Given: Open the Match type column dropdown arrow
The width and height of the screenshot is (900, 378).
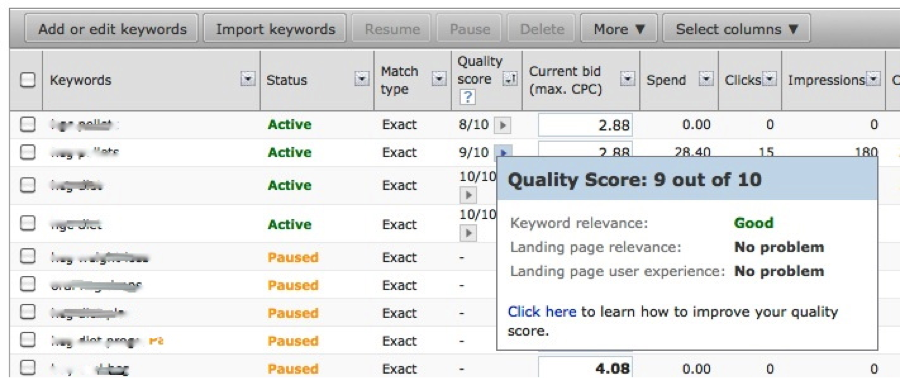Looking at the screenshot, I should coord(439,80).
